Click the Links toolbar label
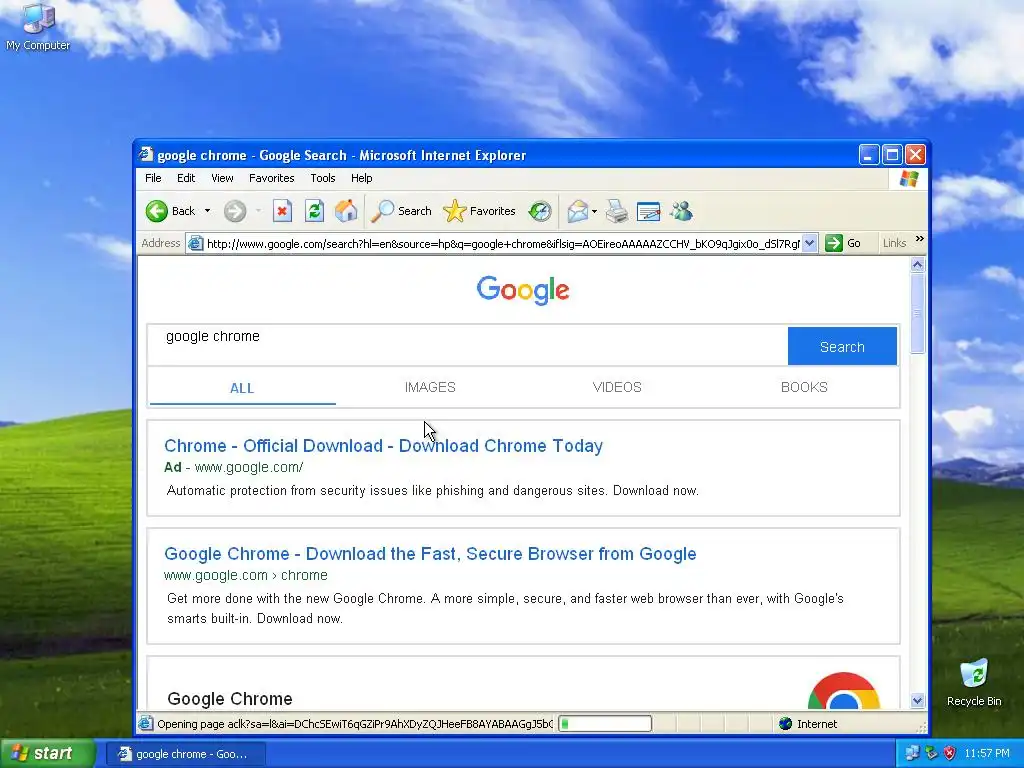Image resolution: width=1024 pixels, height=768 pixels. pyautogui.click(x=894, y=244)
